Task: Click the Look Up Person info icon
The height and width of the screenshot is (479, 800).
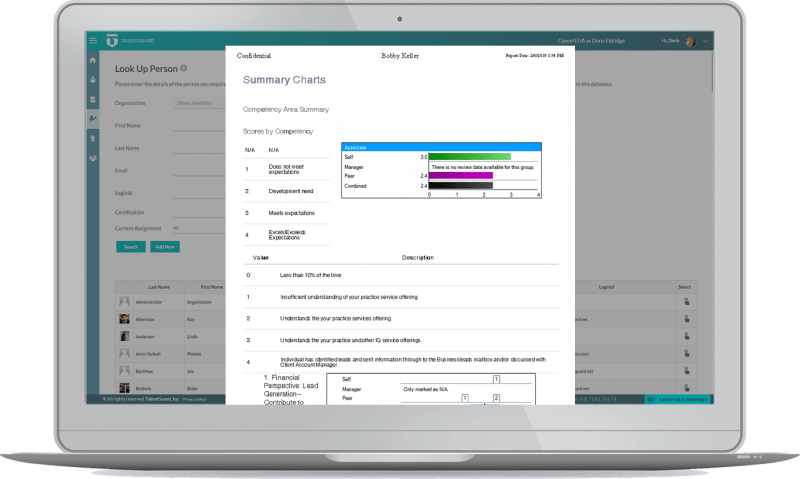Action: coord(184,69)
